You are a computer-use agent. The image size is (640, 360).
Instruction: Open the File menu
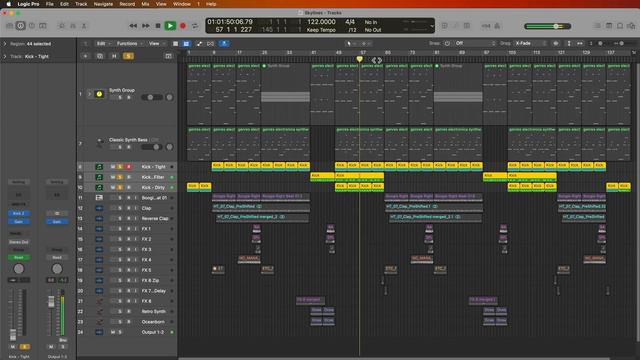pyautogui.click(x=50, y=4)
